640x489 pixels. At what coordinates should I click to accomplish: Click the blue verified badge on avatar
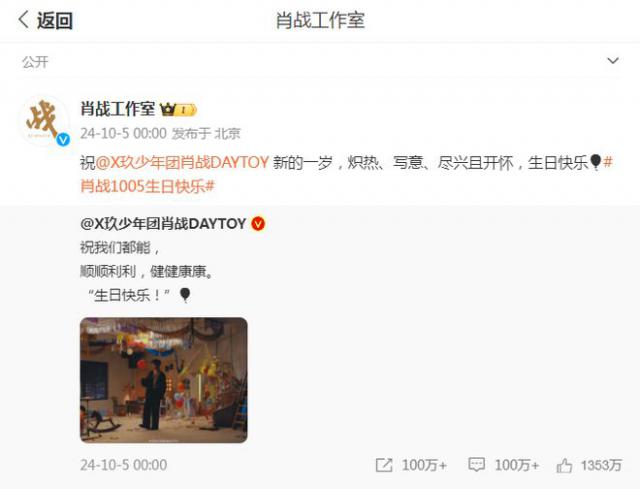click(x=63, y=140)
